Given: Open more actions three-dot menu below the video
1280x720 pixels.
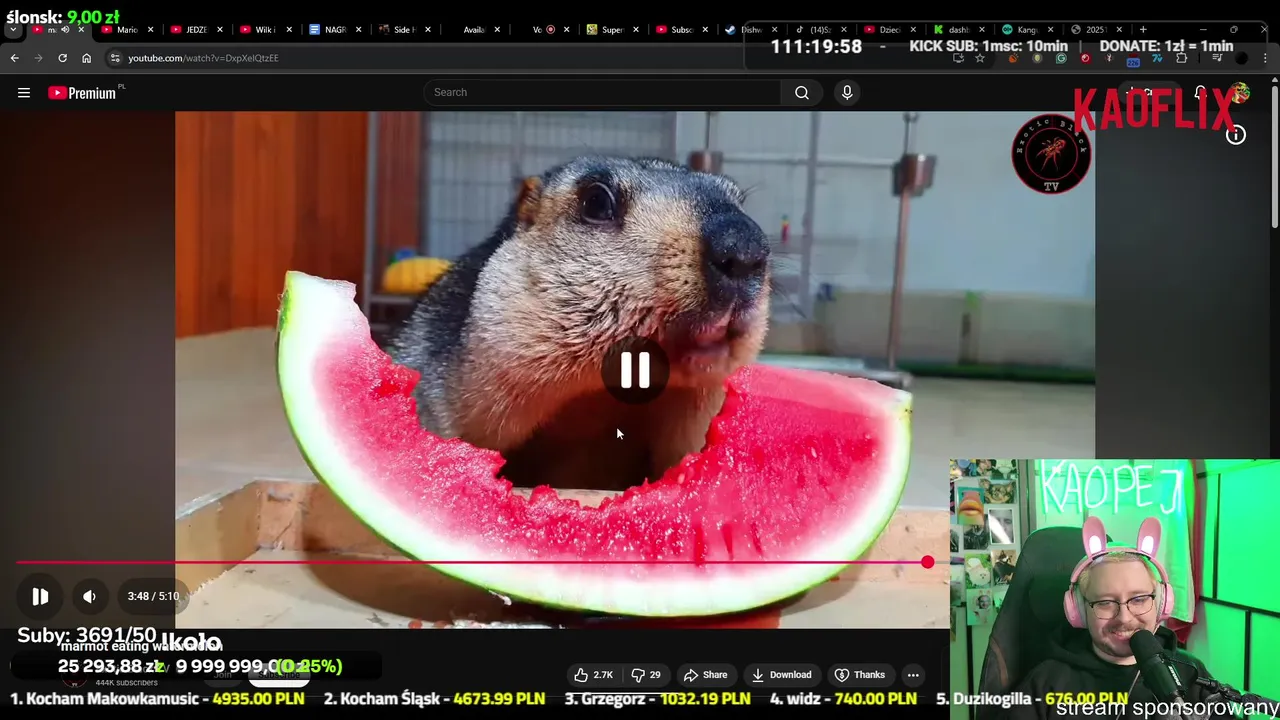Looking at the screenshot, I should point(912,675).
